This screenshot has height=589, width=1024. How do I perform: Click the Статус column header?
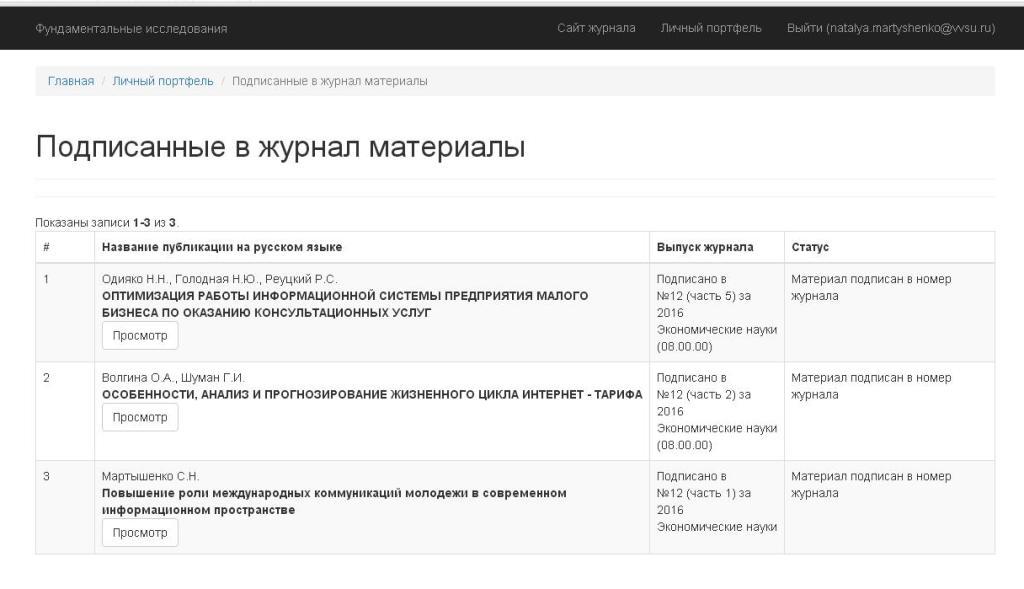(x=810, y=247)
